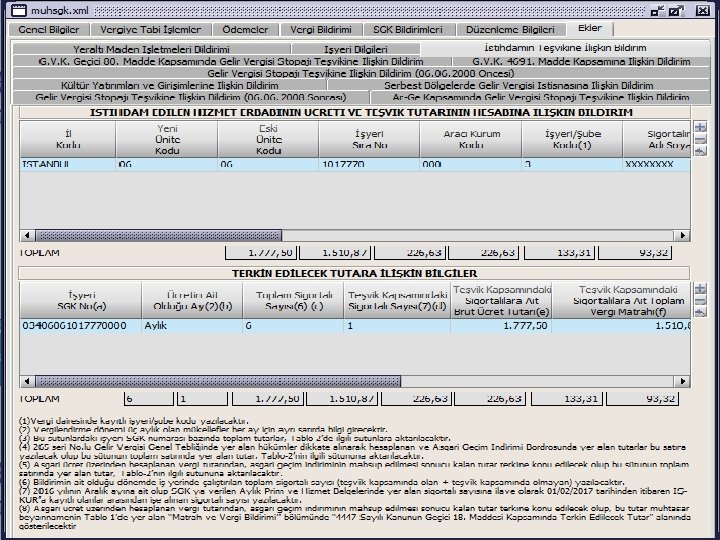Click the İl Kodu column header
The image size is (720, 540).
coord(68,140)
